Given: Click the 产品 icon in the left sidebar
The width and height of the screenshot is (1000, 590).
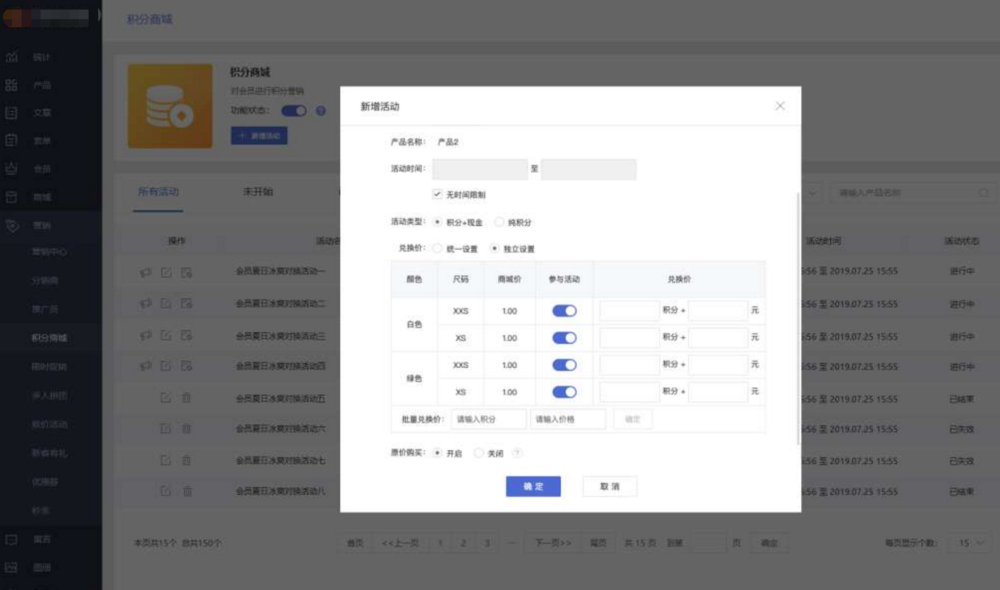Looking at the screenshot, I should 12,86.
